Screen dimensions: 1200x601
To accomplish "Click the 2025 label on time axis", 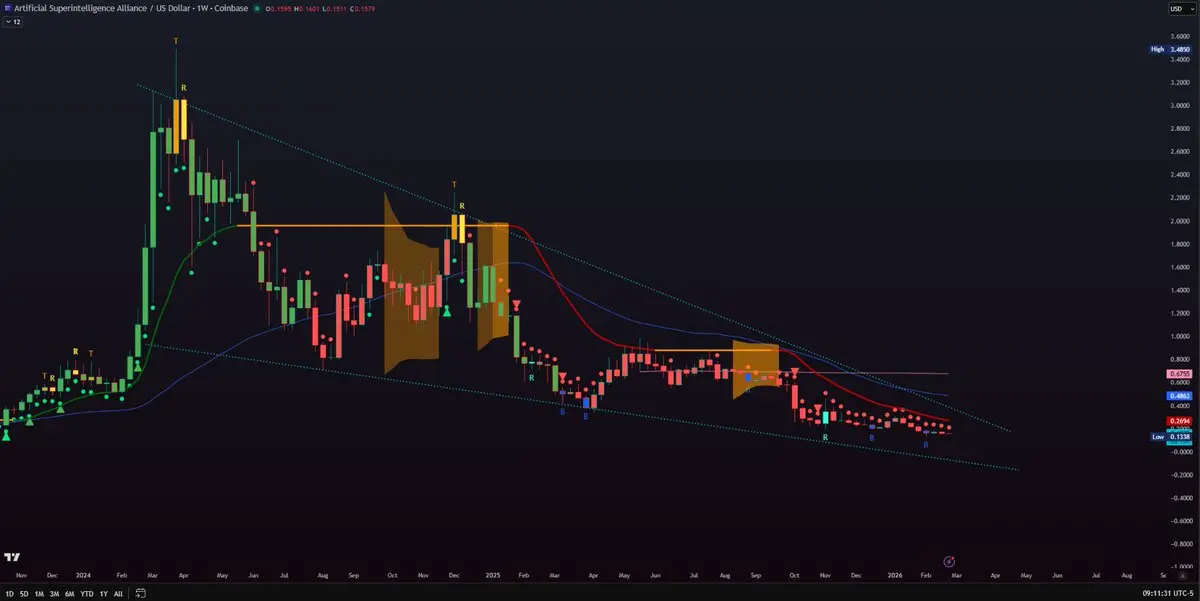I will point(493,577).
